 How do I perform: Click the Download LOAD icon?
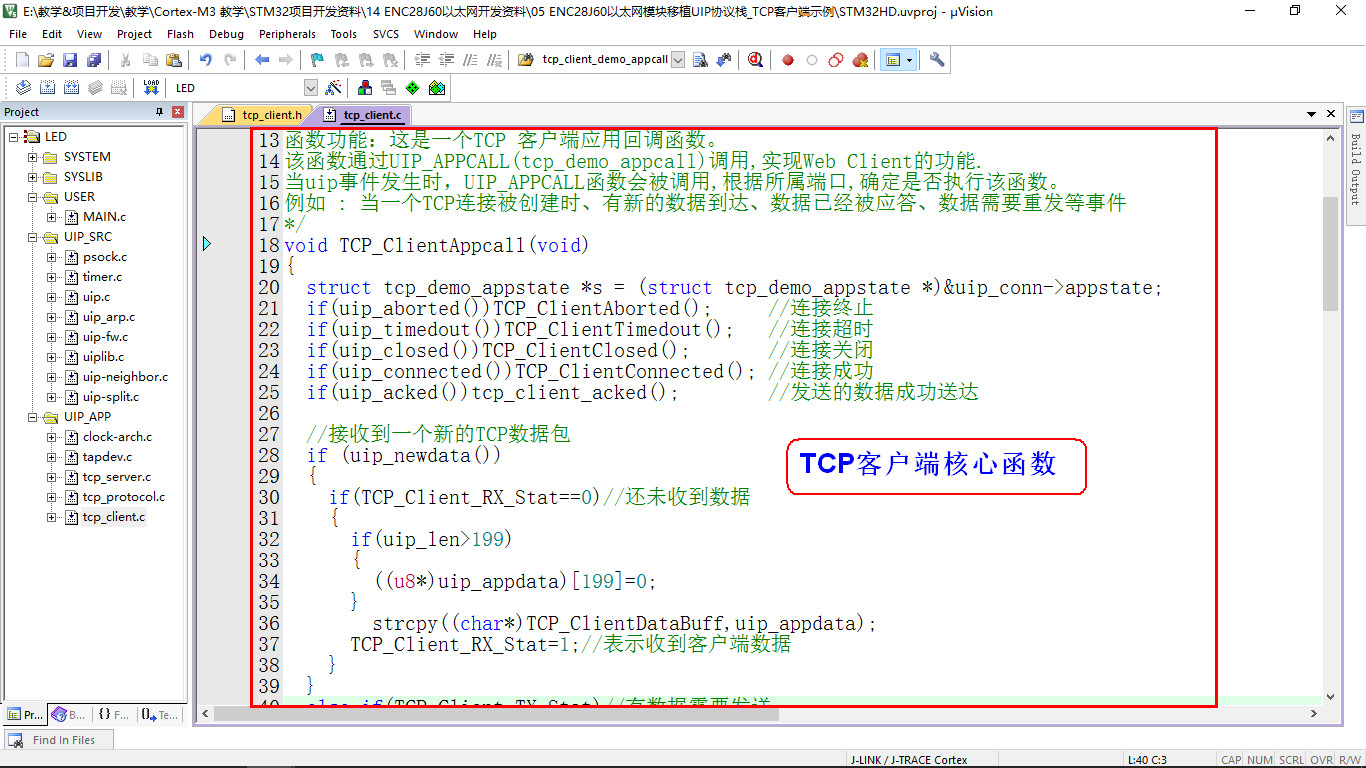coord(151,88)
